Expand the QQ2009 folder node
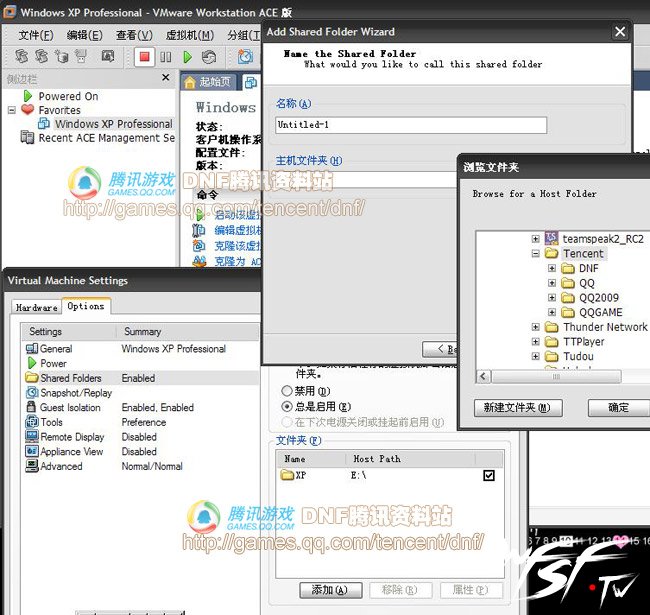Image resolution: width=650 pixels, height=615 pixels. point(552,298)
